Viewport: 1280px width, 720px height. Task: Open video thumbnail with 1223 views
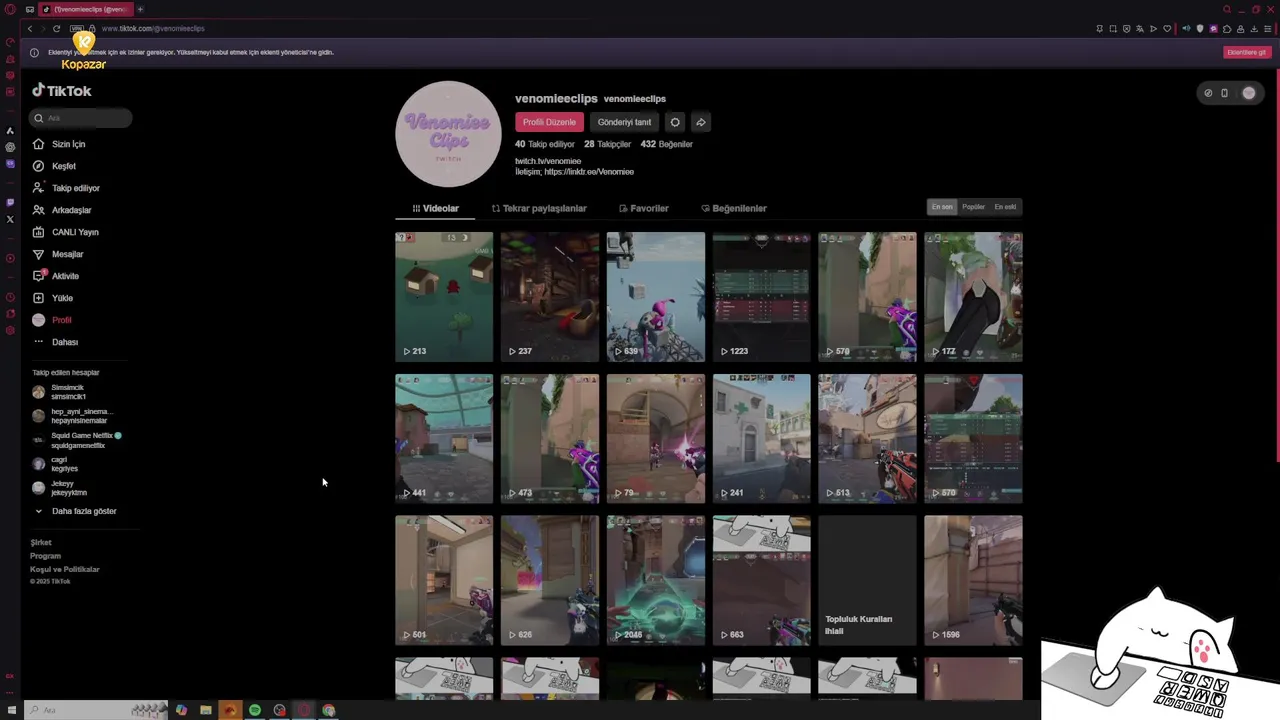tap(761, 296)
